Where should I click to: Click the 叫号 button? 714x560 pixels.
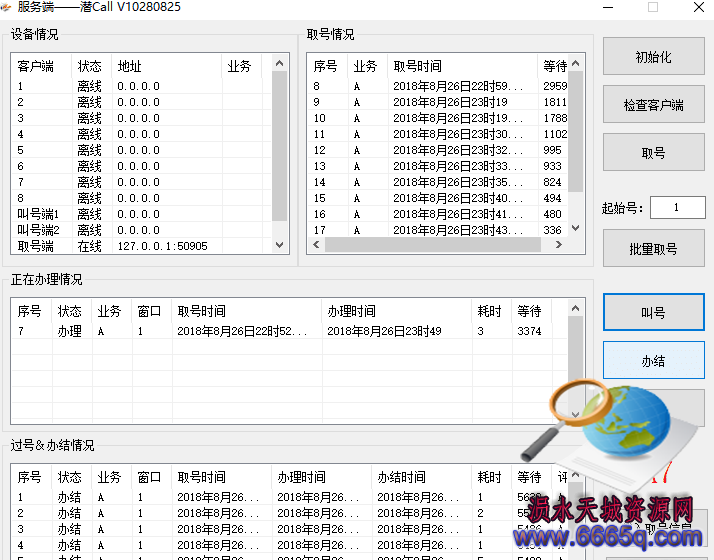pyautogui.click(x=653, y=312)
